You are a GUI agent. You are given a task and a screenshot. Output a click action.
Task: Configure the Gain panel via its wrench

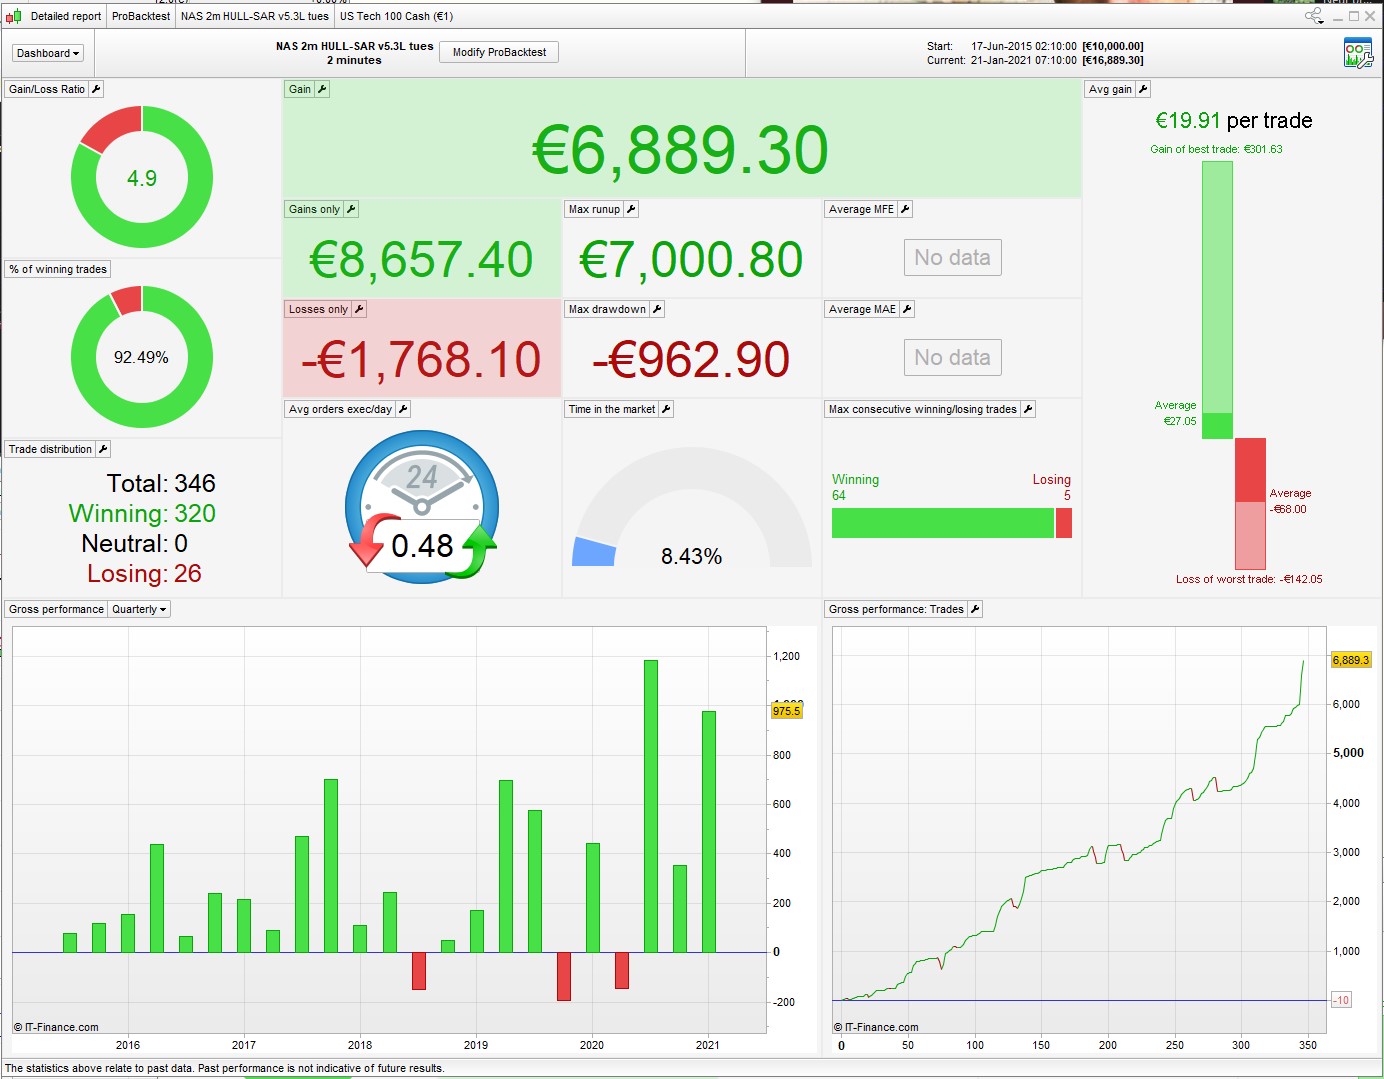coord(322,89)
